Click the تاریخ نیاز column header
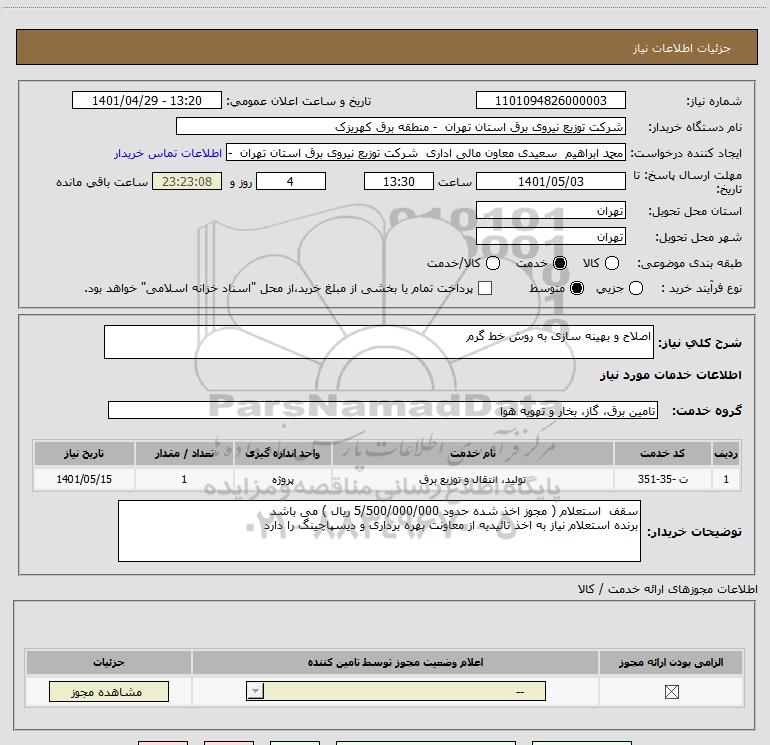The height and width of the screenshot is (745, 770). tap(84, 453)
